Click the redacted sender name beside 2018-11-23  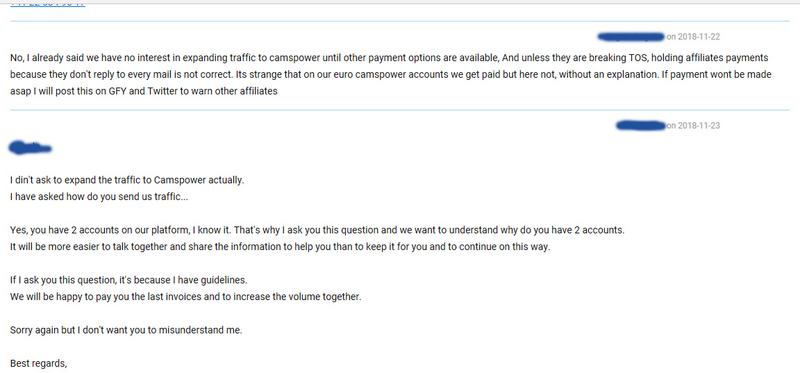click(x=641, y=126)
